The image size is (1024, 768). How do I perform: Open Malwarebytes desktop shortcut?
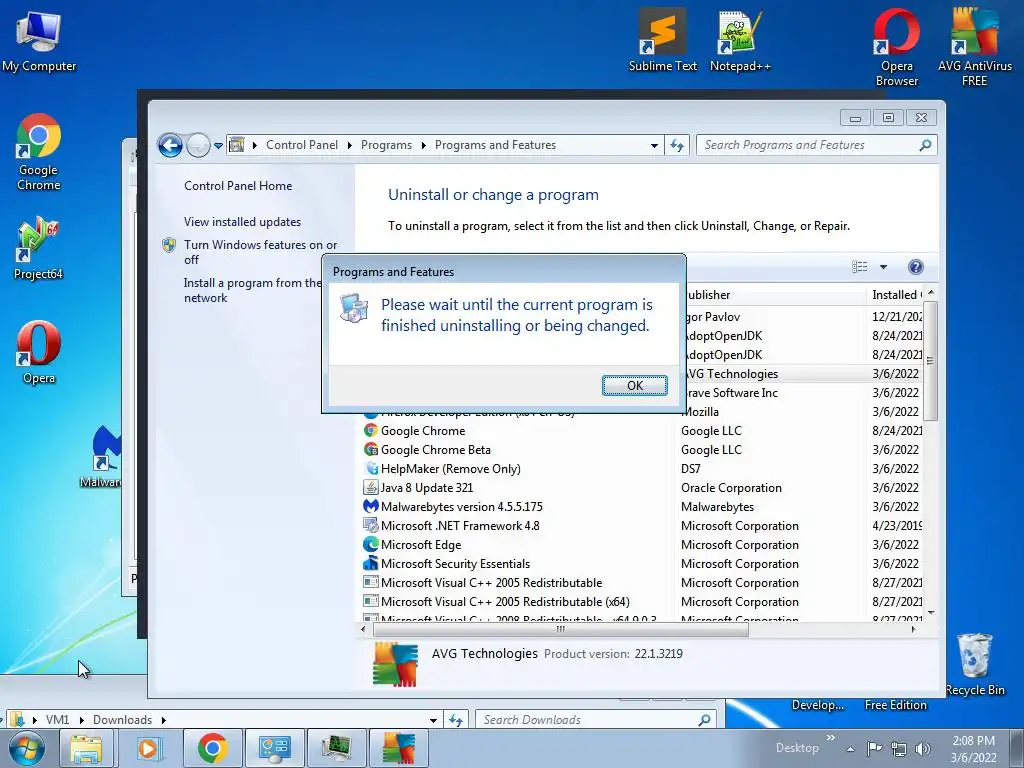tap(104, 456)
